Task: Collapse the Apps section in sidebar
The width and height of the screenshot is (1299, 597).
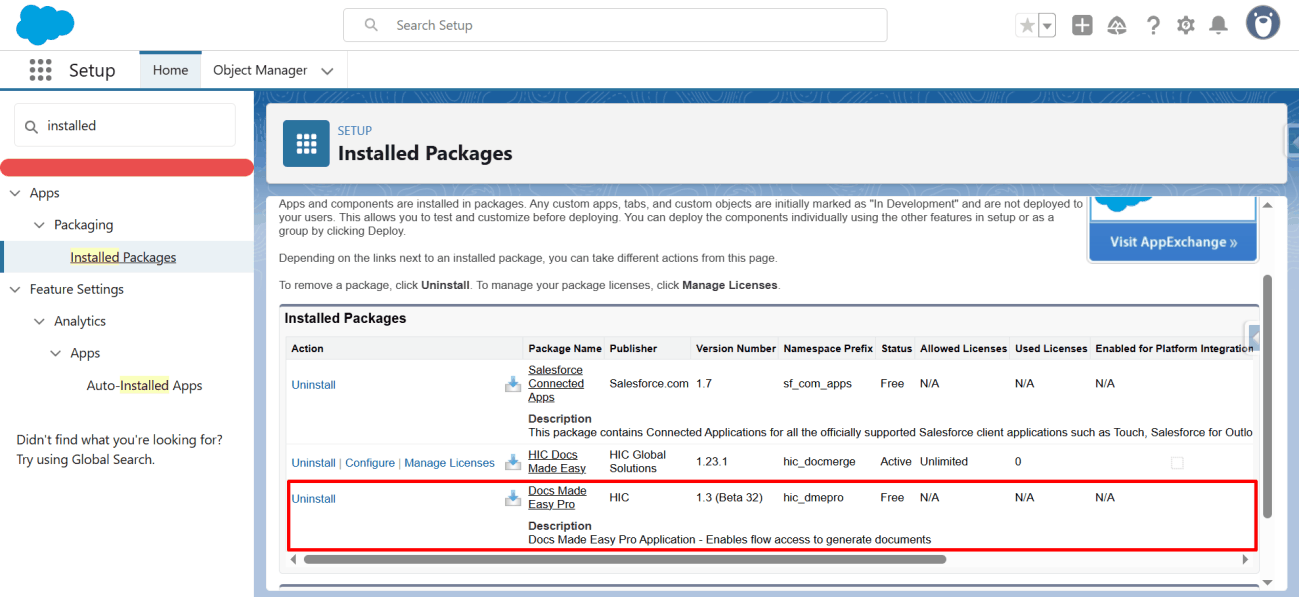Action: 15,193
